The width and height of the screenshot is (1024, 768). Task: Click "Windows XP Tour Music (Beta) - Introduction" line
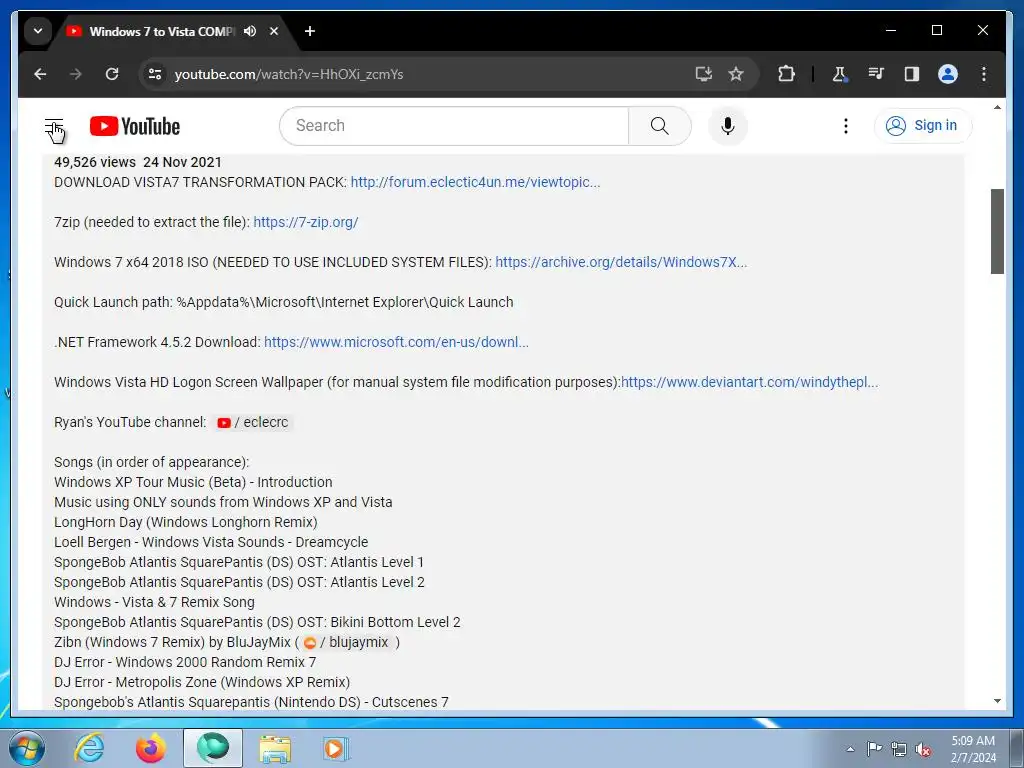pyautogui.click(x=193, y=482)
